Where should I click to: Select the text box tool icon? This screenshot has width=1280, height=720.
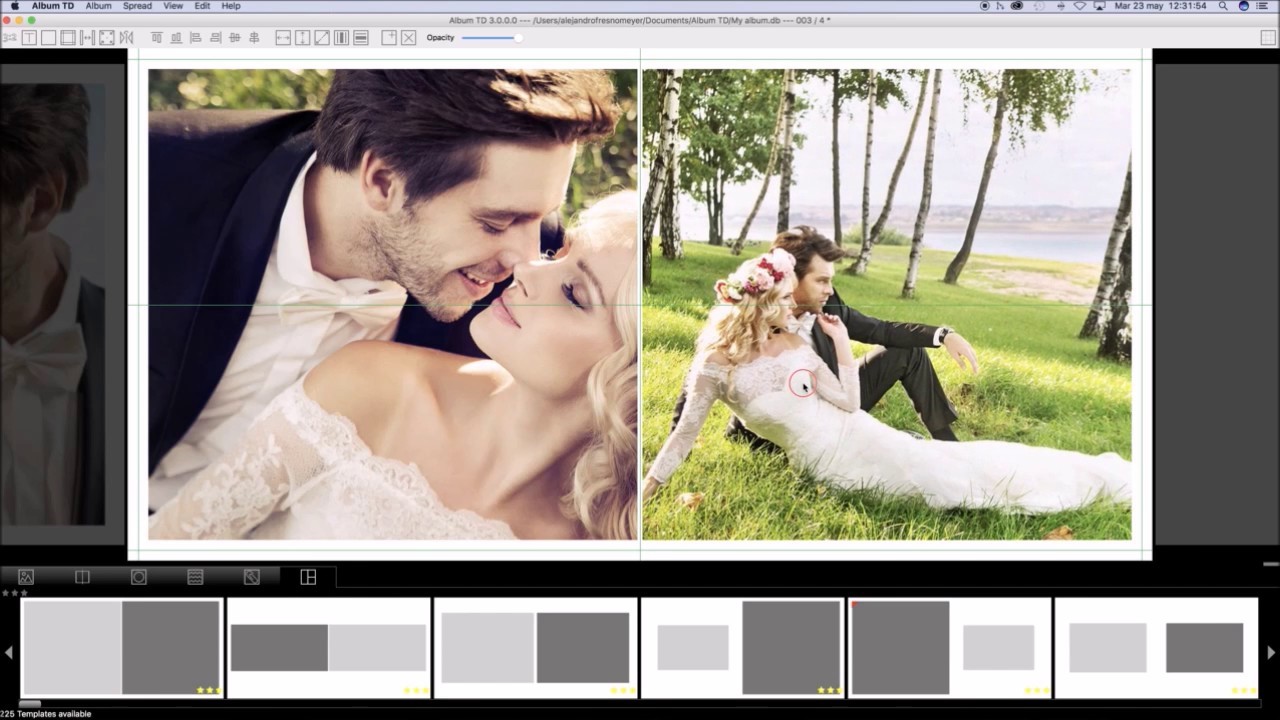point(29,38)
